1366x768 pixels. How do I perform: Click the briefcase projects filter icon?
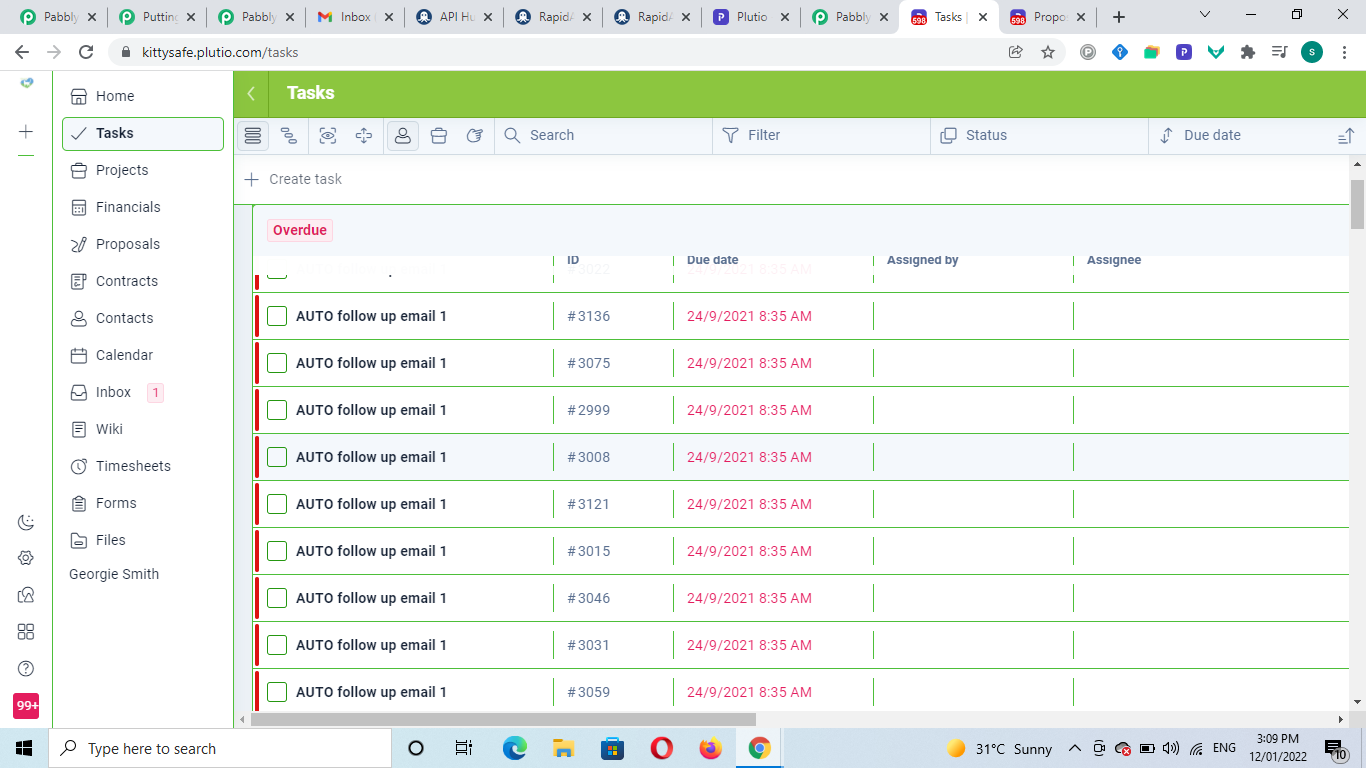pyautogui.click(x=439, y=135)
